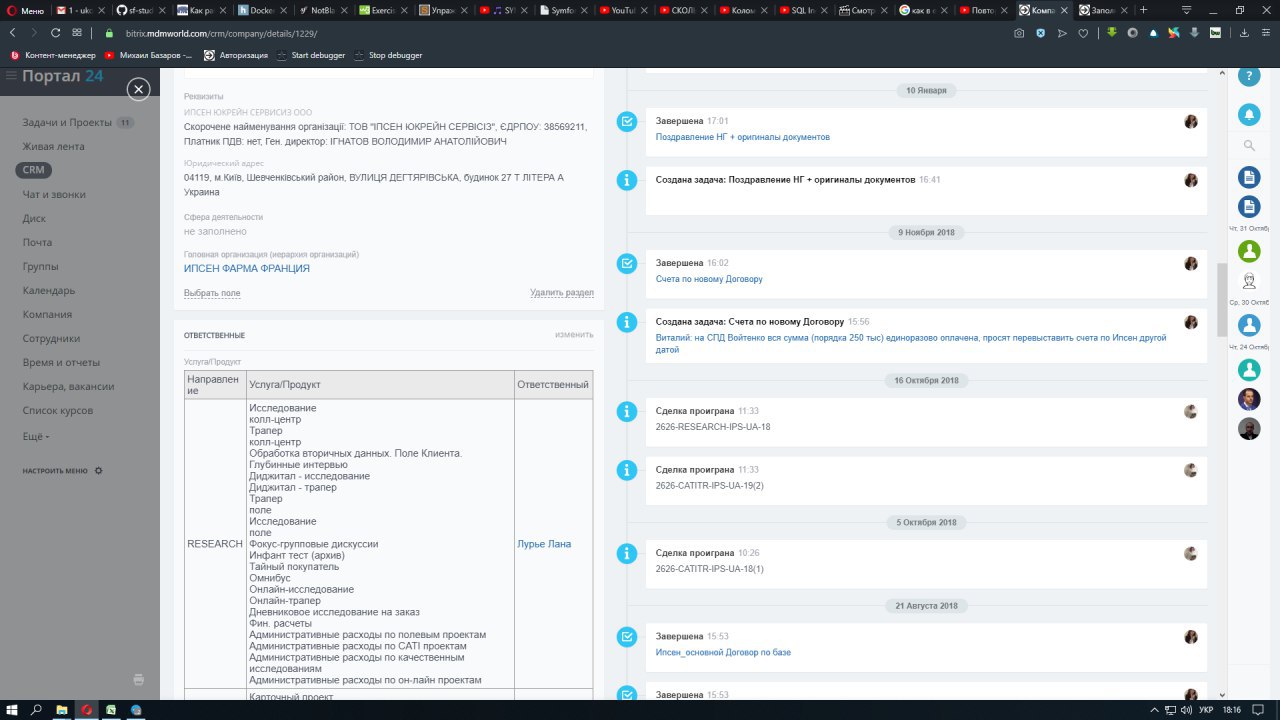Click 9 Ноября 2018 date marker
Screen dimensions: 1280x720
click(926, 232)
